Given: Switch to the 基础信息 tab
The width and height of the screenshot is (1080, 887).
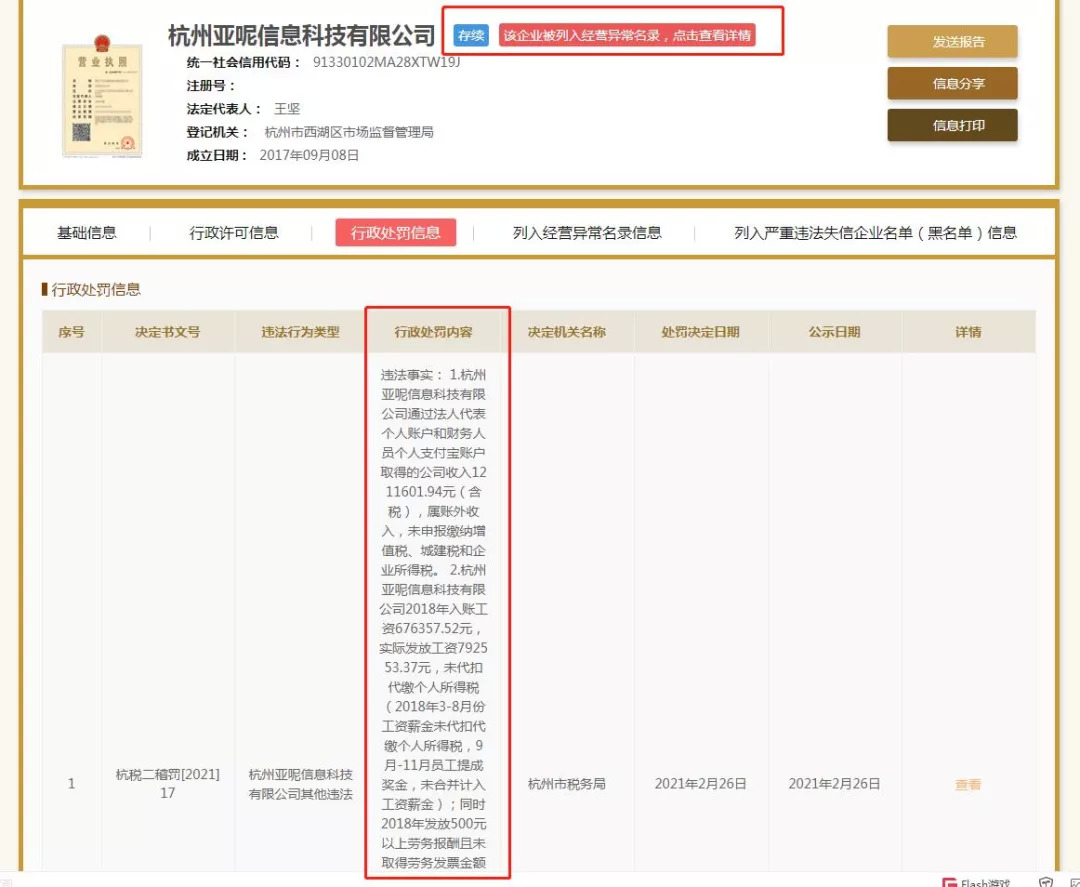Looking at the screenshot, I should 87,233.
